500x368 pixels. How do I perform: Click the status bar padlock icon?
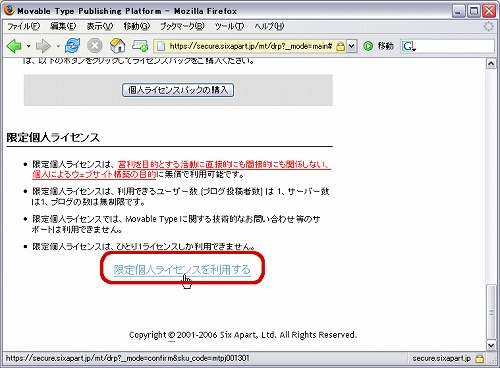(x=480, y=358)
